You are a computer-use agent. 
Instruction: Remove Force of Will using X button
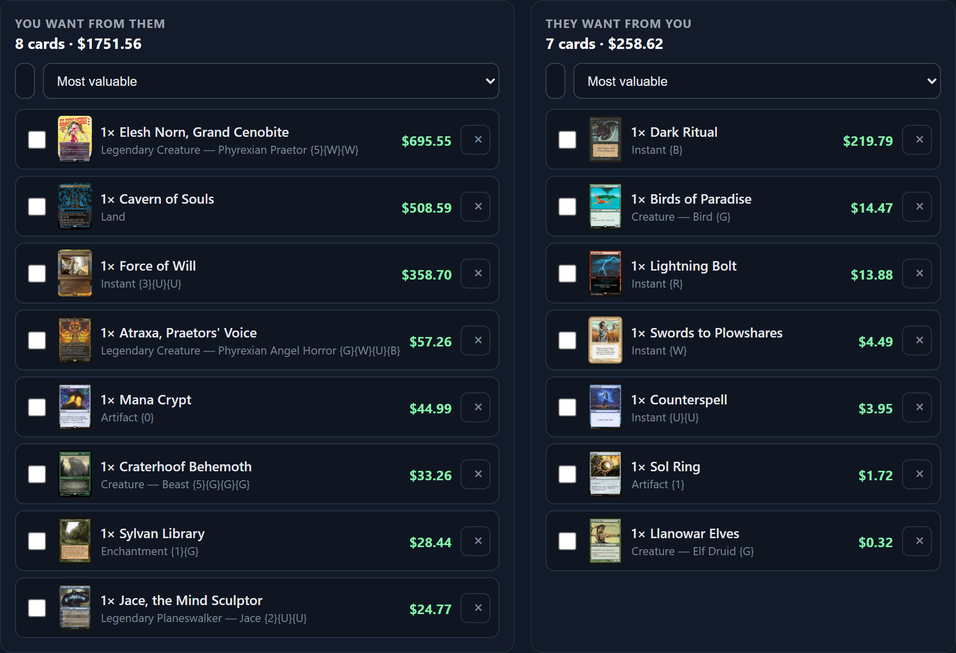pyautogui.click(x=476, y=273)
